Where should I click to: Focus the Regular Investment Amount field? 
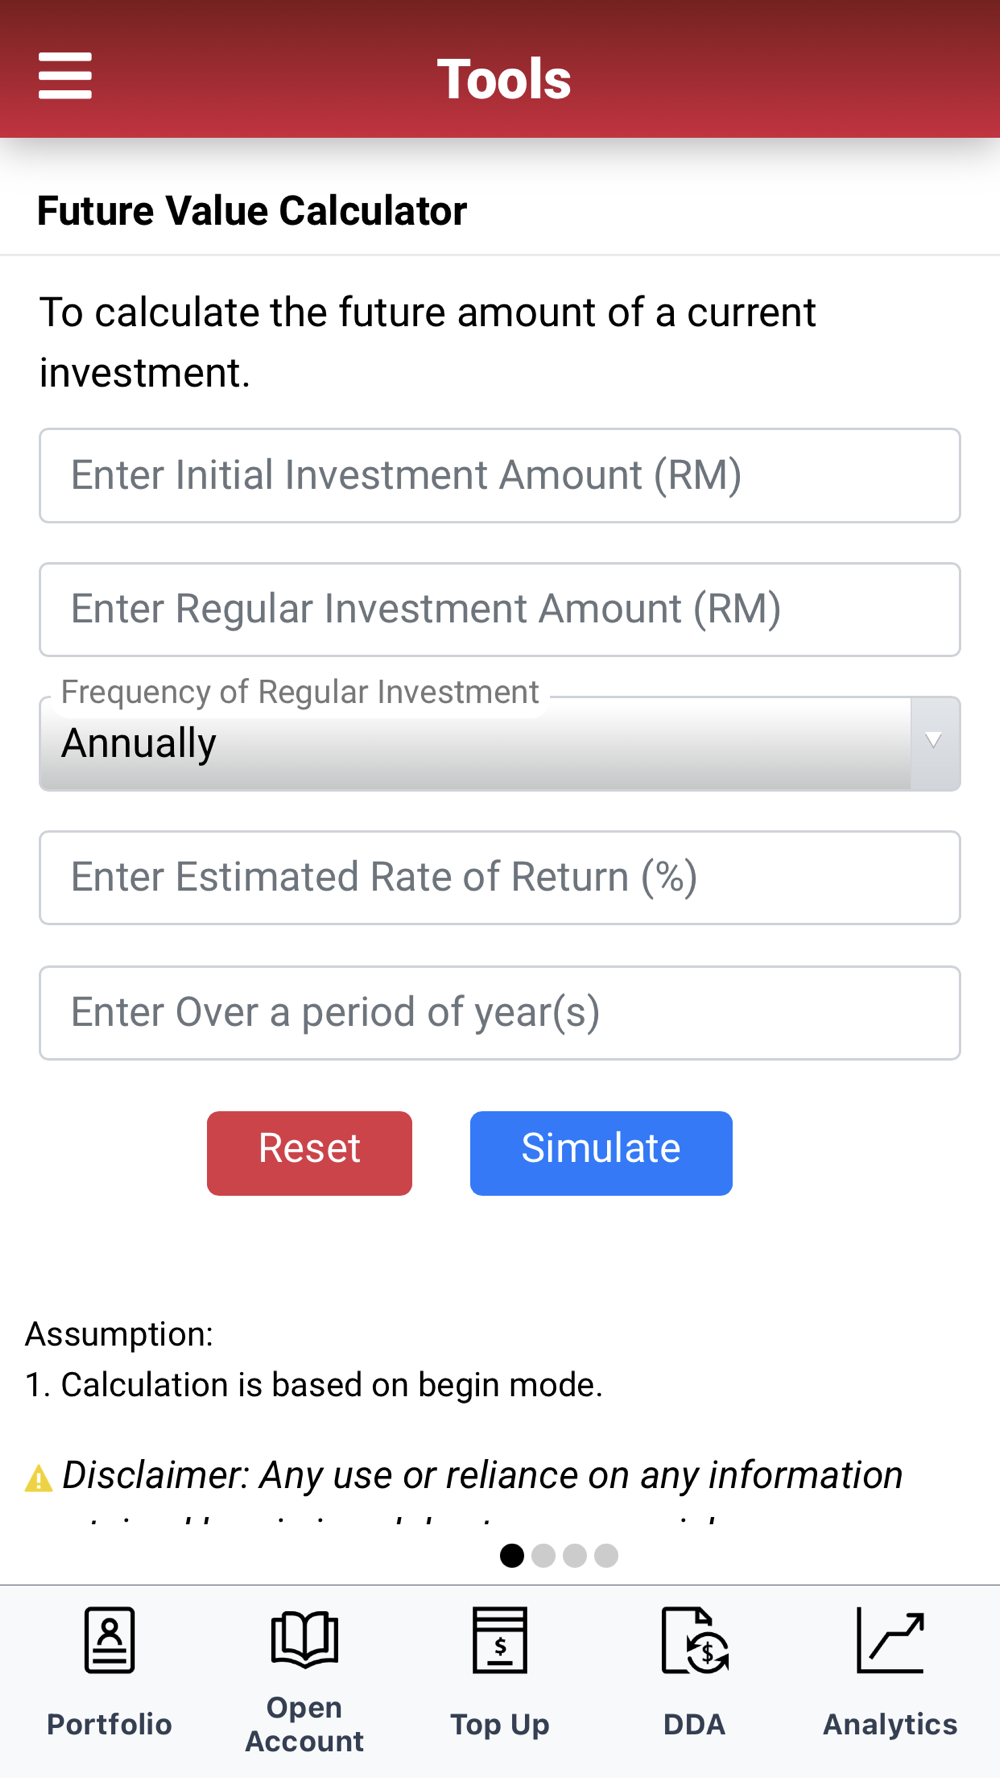tap(500, 610)
